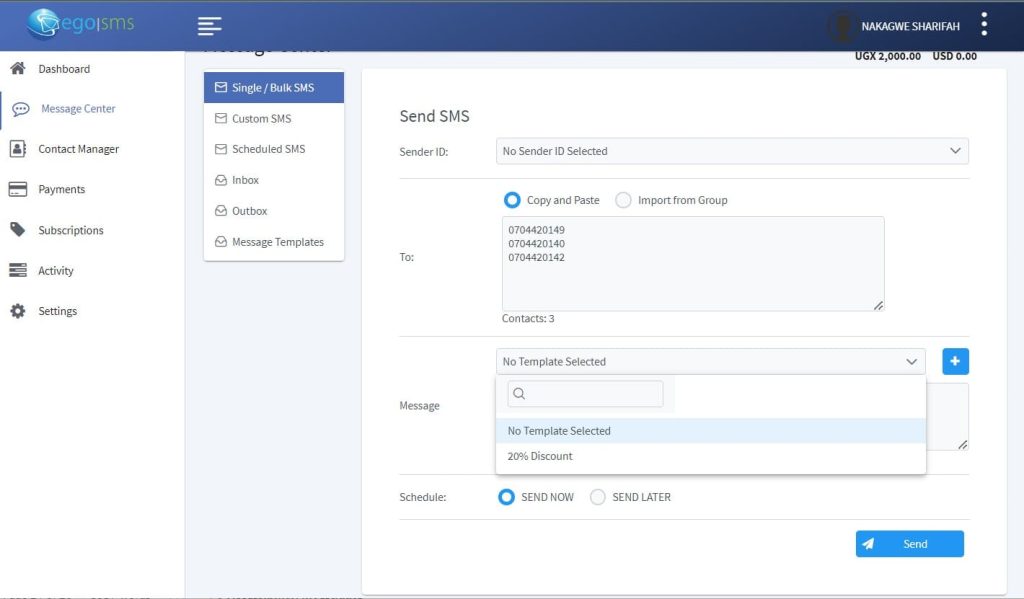Click the Activity icon in sidebar
This screenshot has height=599, width=1024.
click(17, 271)
